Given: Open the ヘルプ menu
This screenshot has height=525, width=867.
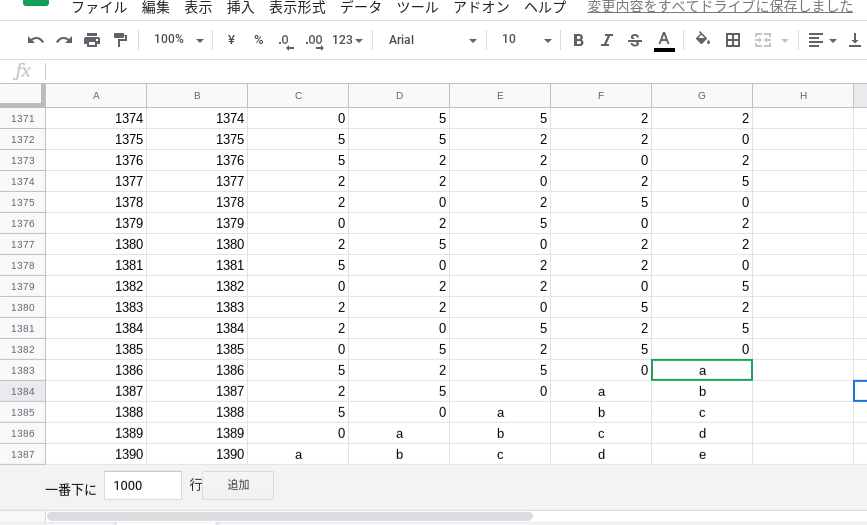Looking at the screenshot, I should pos(545,7).
